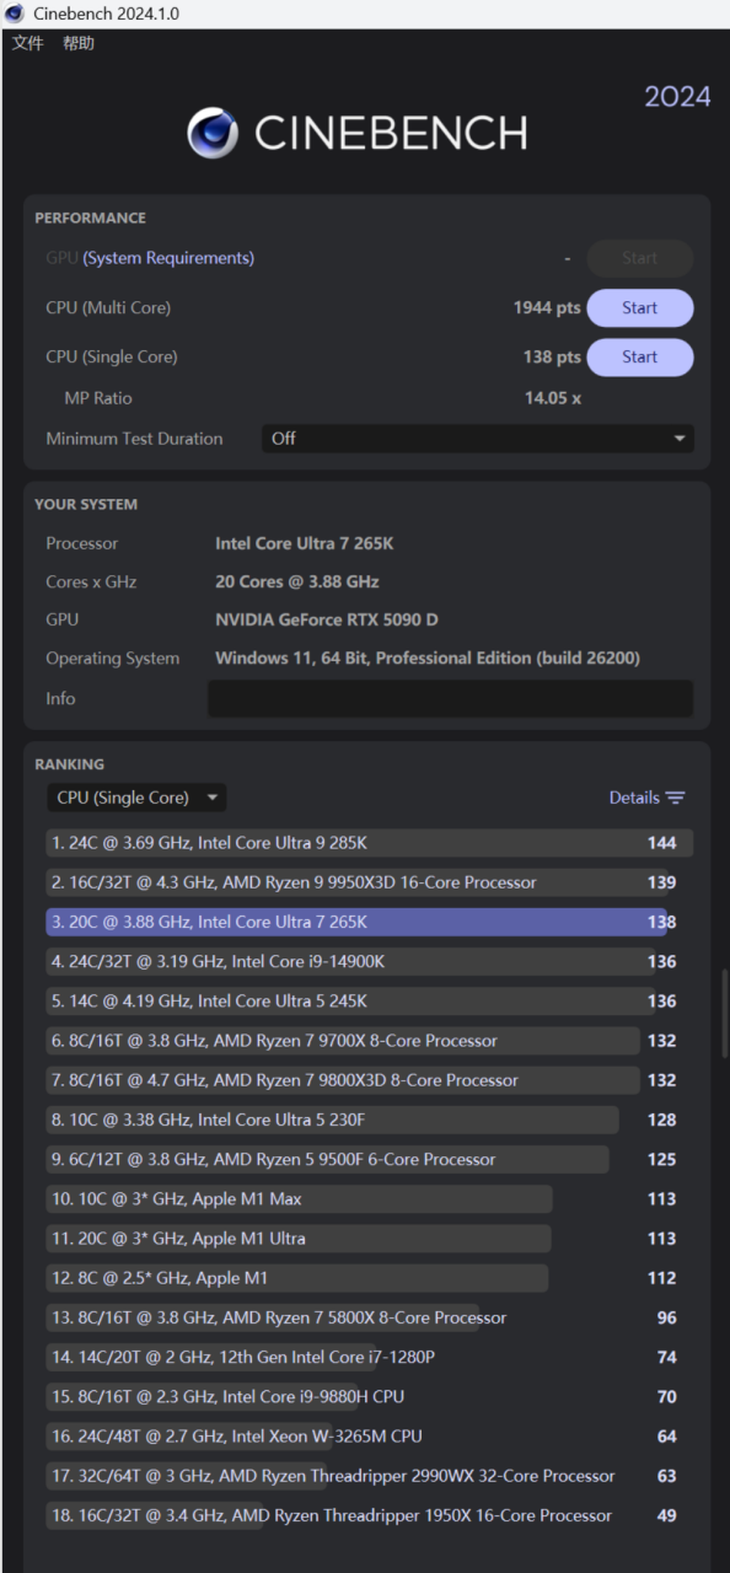This screenshot has height=1573, width=730.
Task: Click the Cinebench sphere logo in header
Action: 212,134
